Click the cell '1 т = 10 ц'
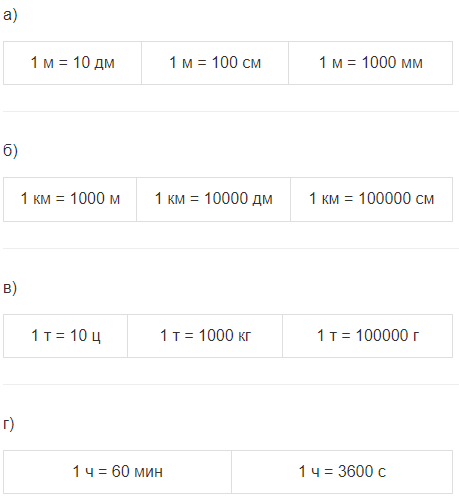The width and height of the screenshot is (459, 501). click(x=65, y=336)
